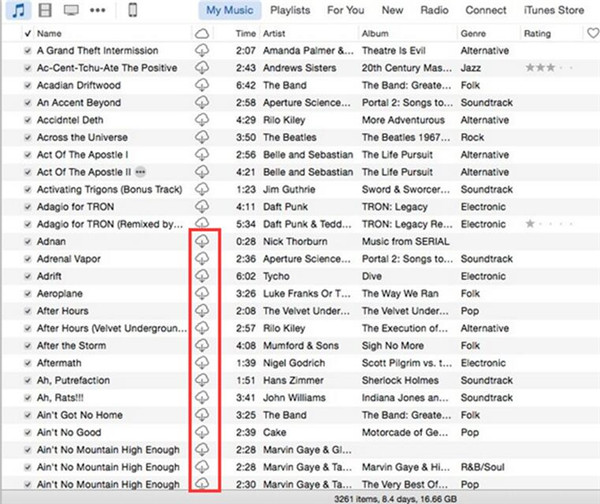This screenshot has width=600, height=504.
Task: Switch to the Movies library icon
Action: [x=45, y=10]
